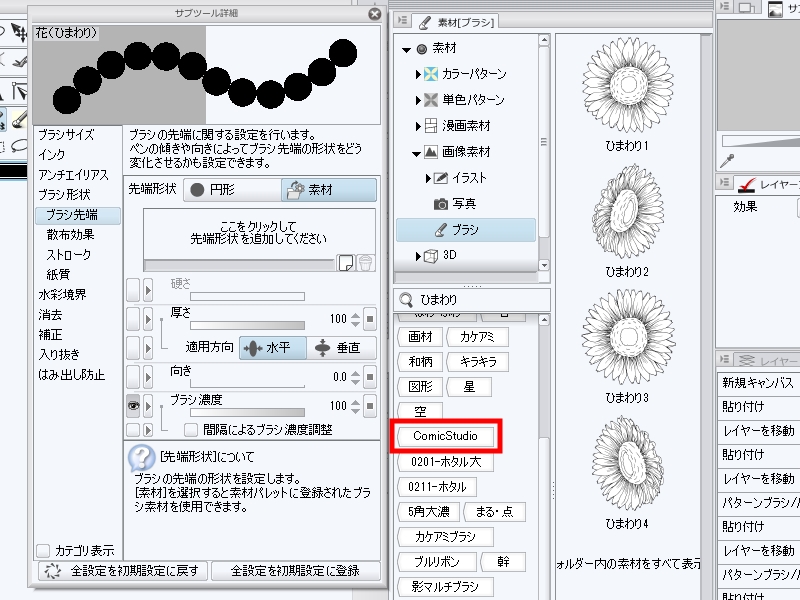Open the ブラシサイズ settings category
This screenshot has width=800, height=600.
(x=66, y=135)
